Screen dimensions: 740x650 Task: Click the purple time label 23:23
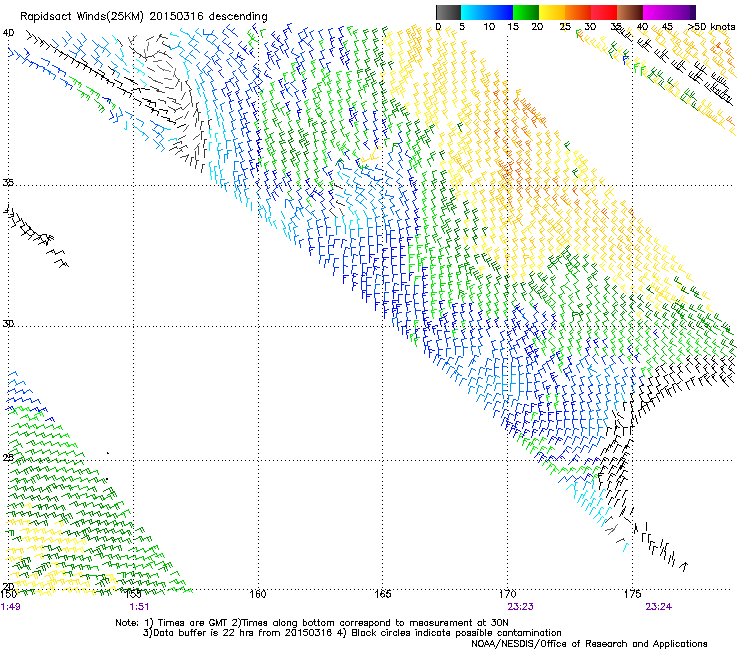pos(521,607)
